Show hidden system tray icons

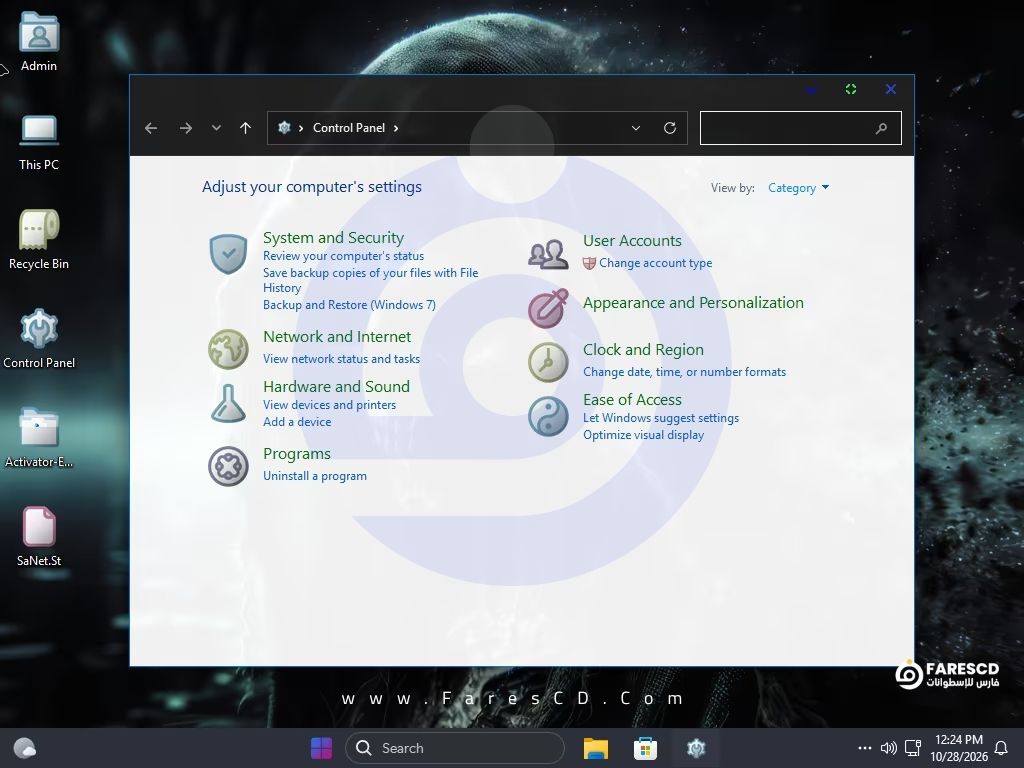click(x=865, y=748)
